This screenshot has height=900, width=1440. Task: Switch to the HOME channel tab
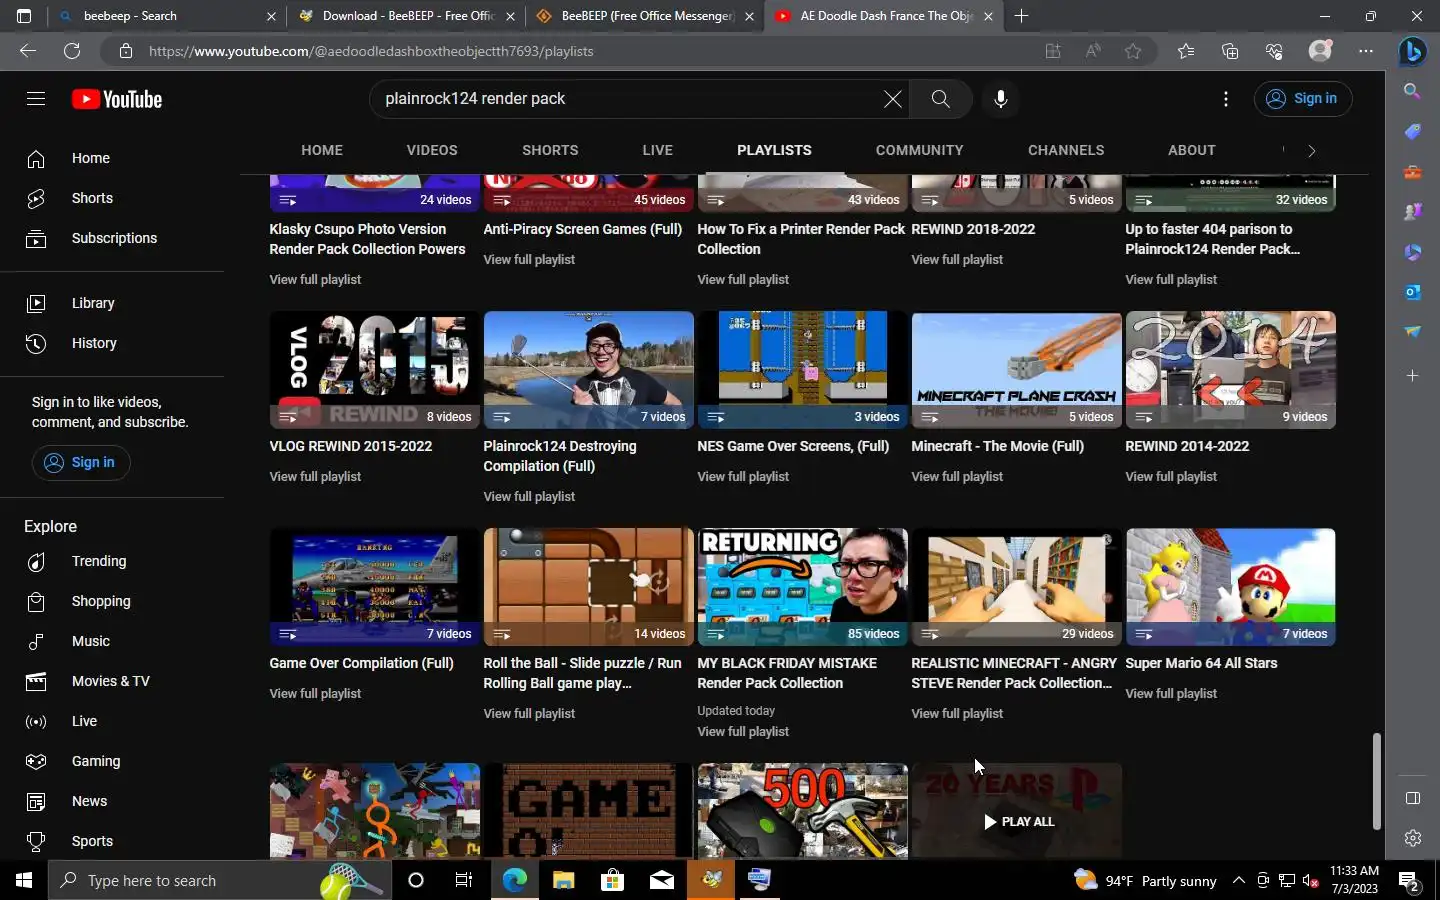pos(322,150)
